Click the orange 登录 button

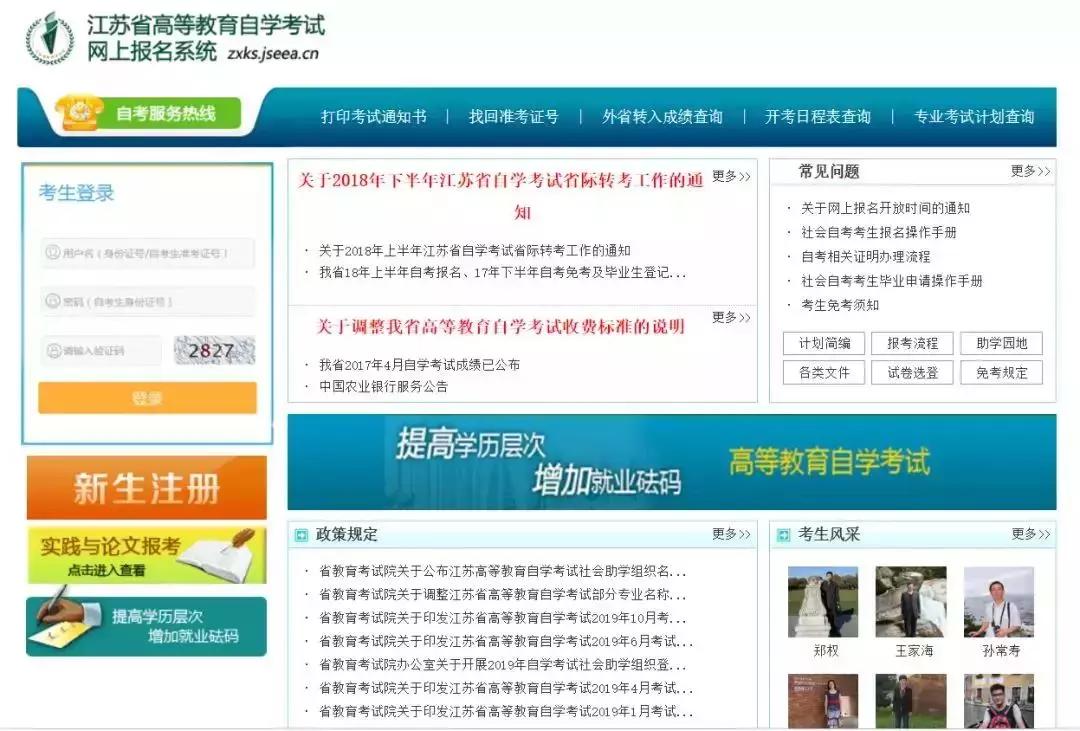(x=146, y=397)
